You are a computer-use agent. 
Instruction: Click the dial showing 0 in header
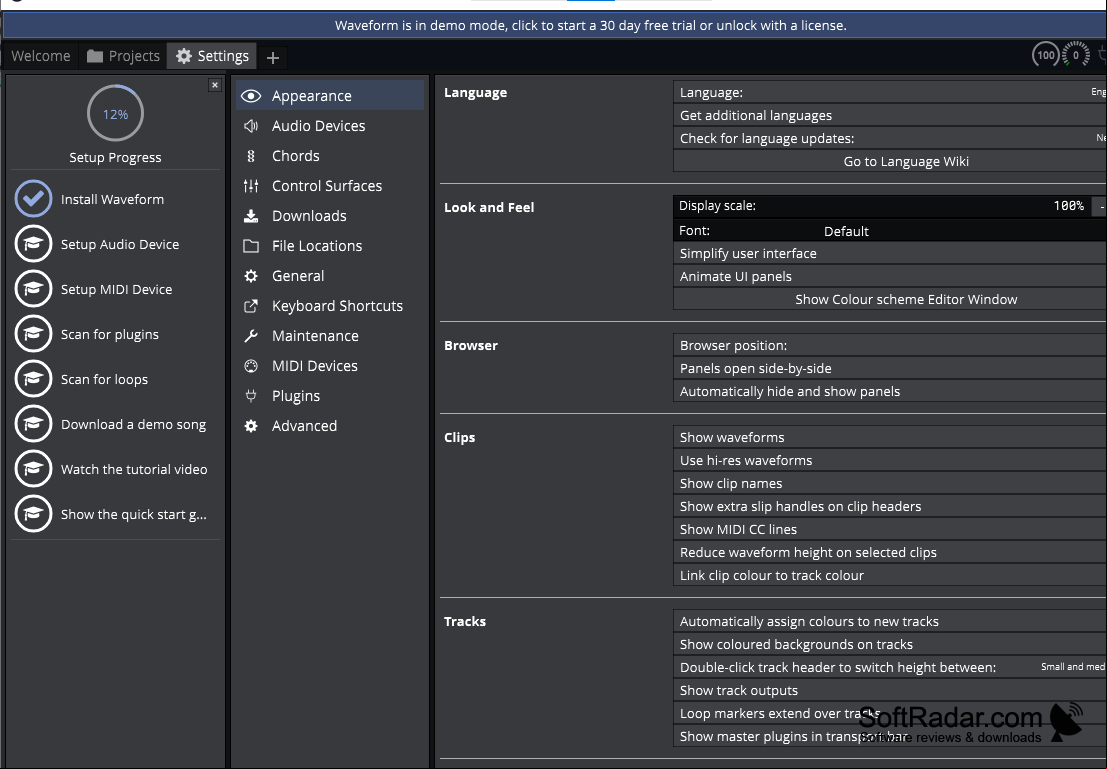pyautogui.click(x=1076, y=54)
